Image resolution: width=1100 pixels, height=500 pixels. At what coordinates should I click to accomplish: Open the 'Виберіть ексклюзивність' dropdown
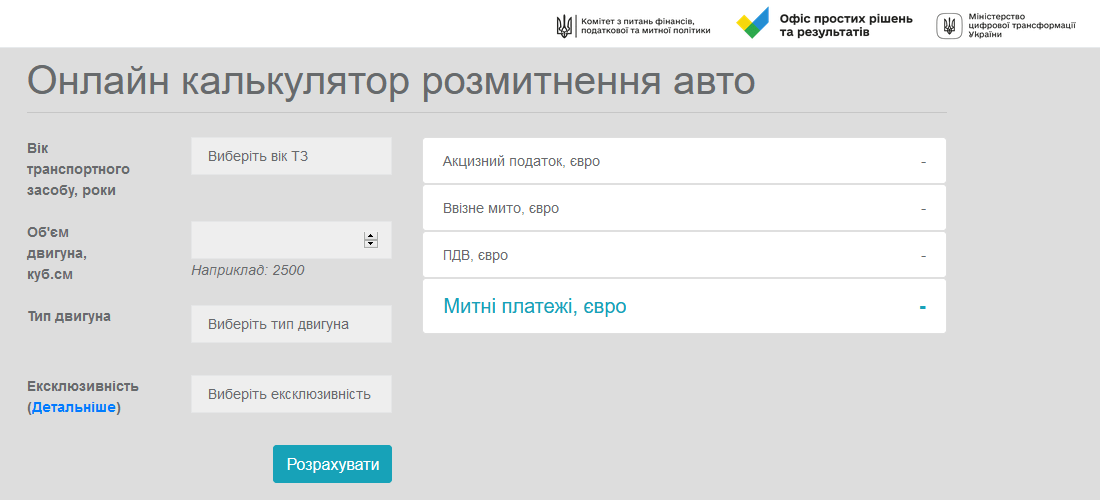291,394
